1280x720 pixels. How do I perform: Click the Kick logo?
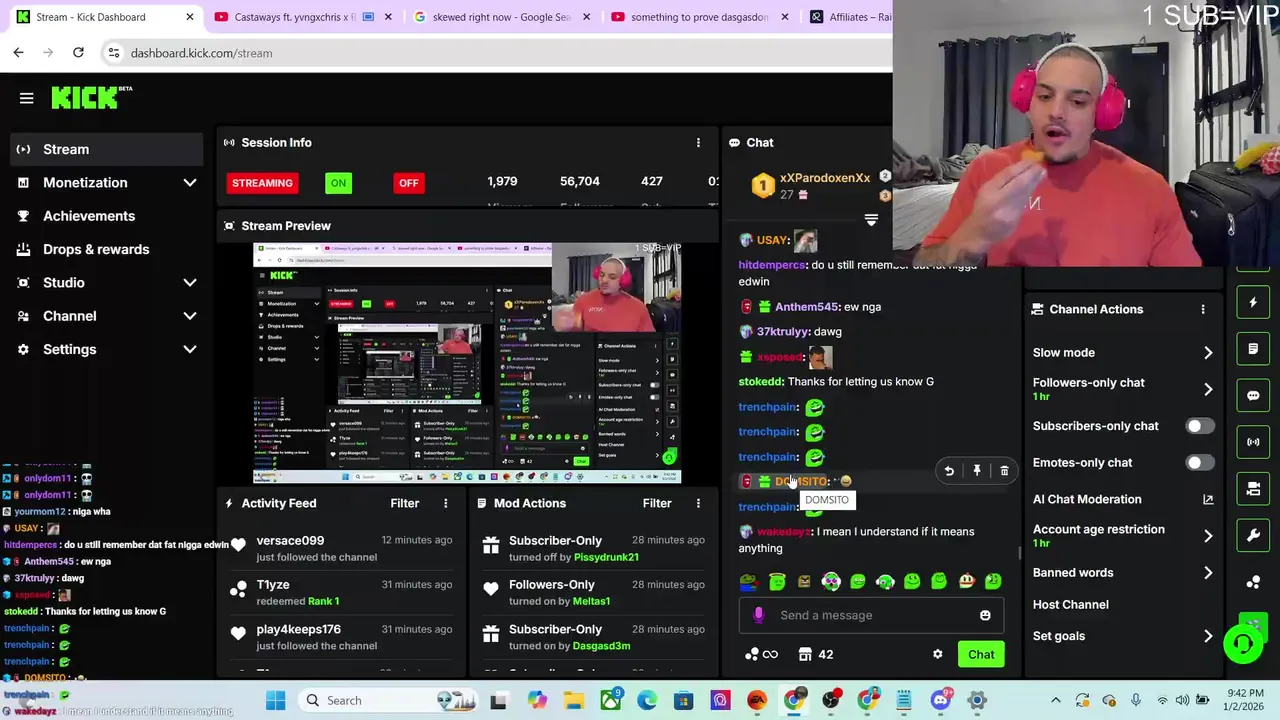click(92, 97)
